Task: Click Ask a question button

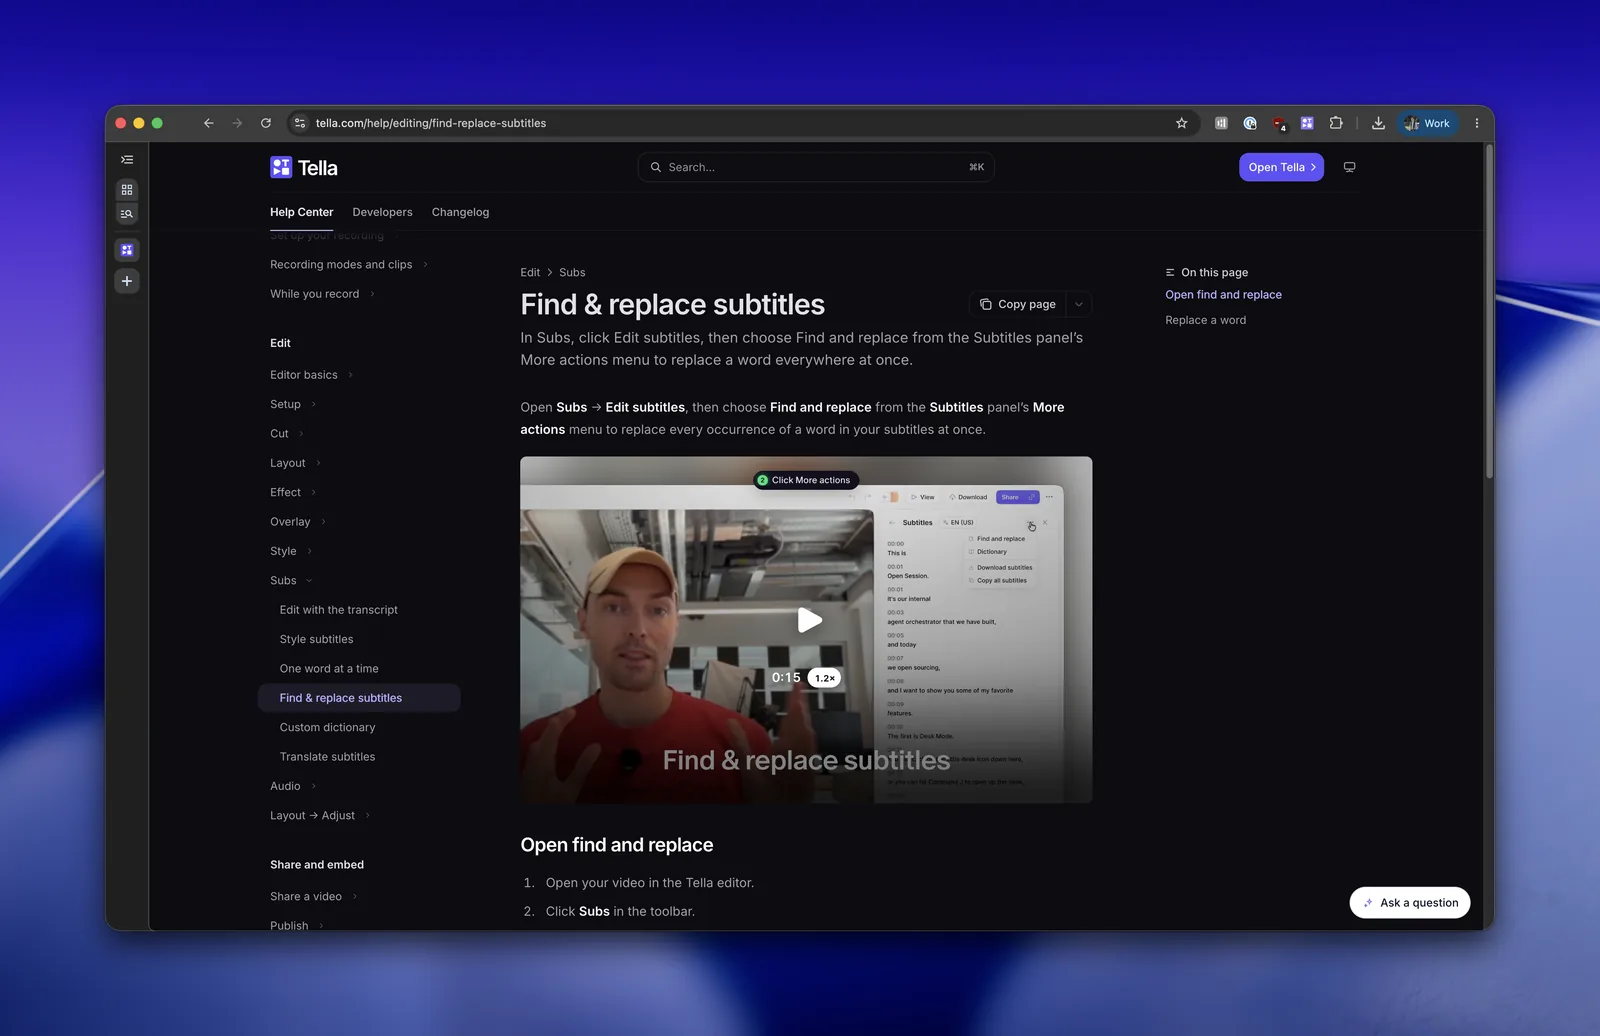Action: tap(1410, 902)
